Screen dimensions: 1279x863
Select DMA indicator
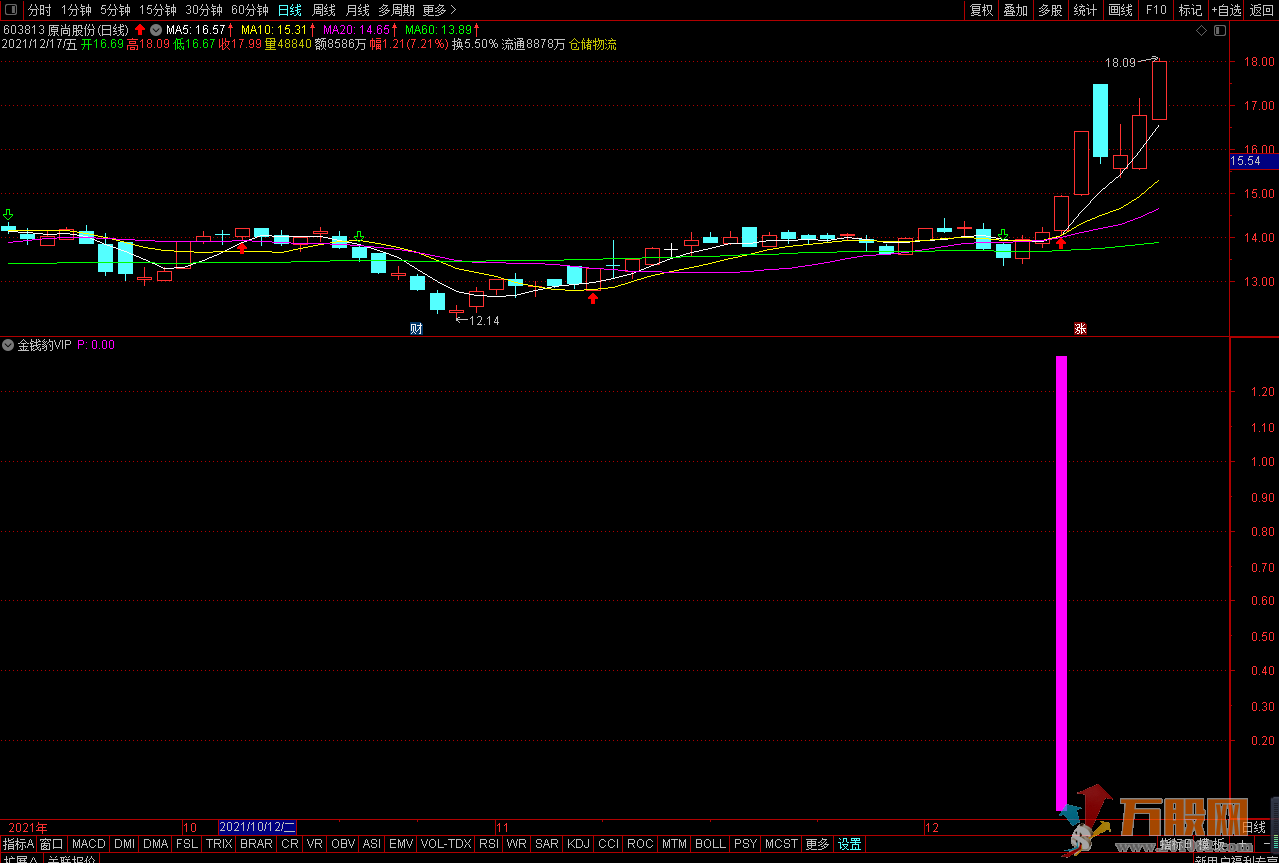coord(155,844)
